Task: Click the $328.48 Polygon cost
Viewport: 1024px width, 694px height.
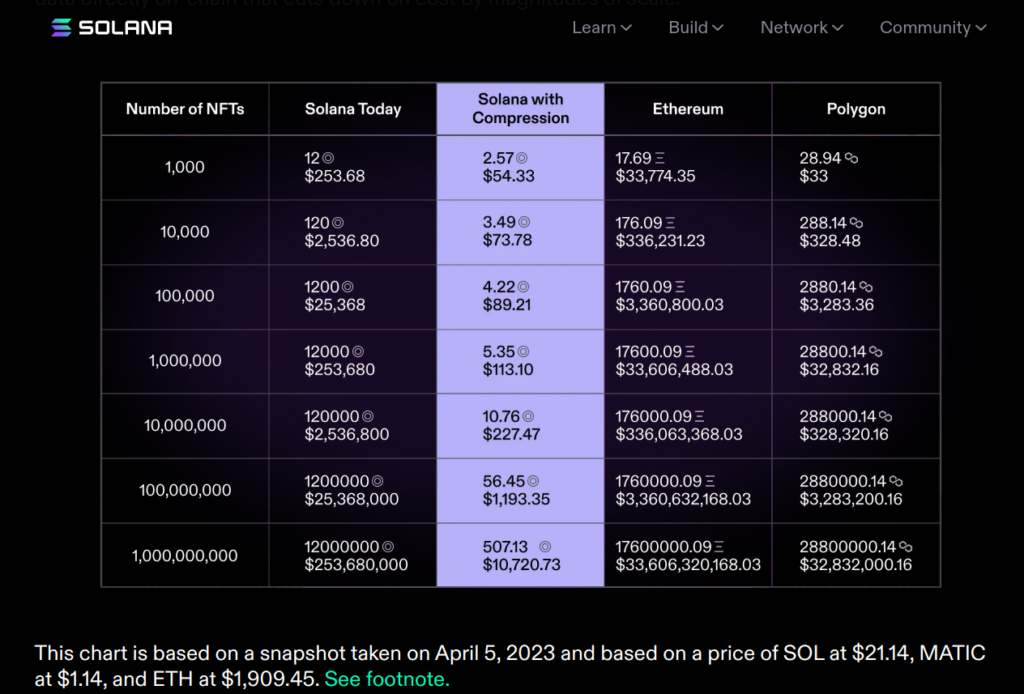Action: [x=830, y=241]
